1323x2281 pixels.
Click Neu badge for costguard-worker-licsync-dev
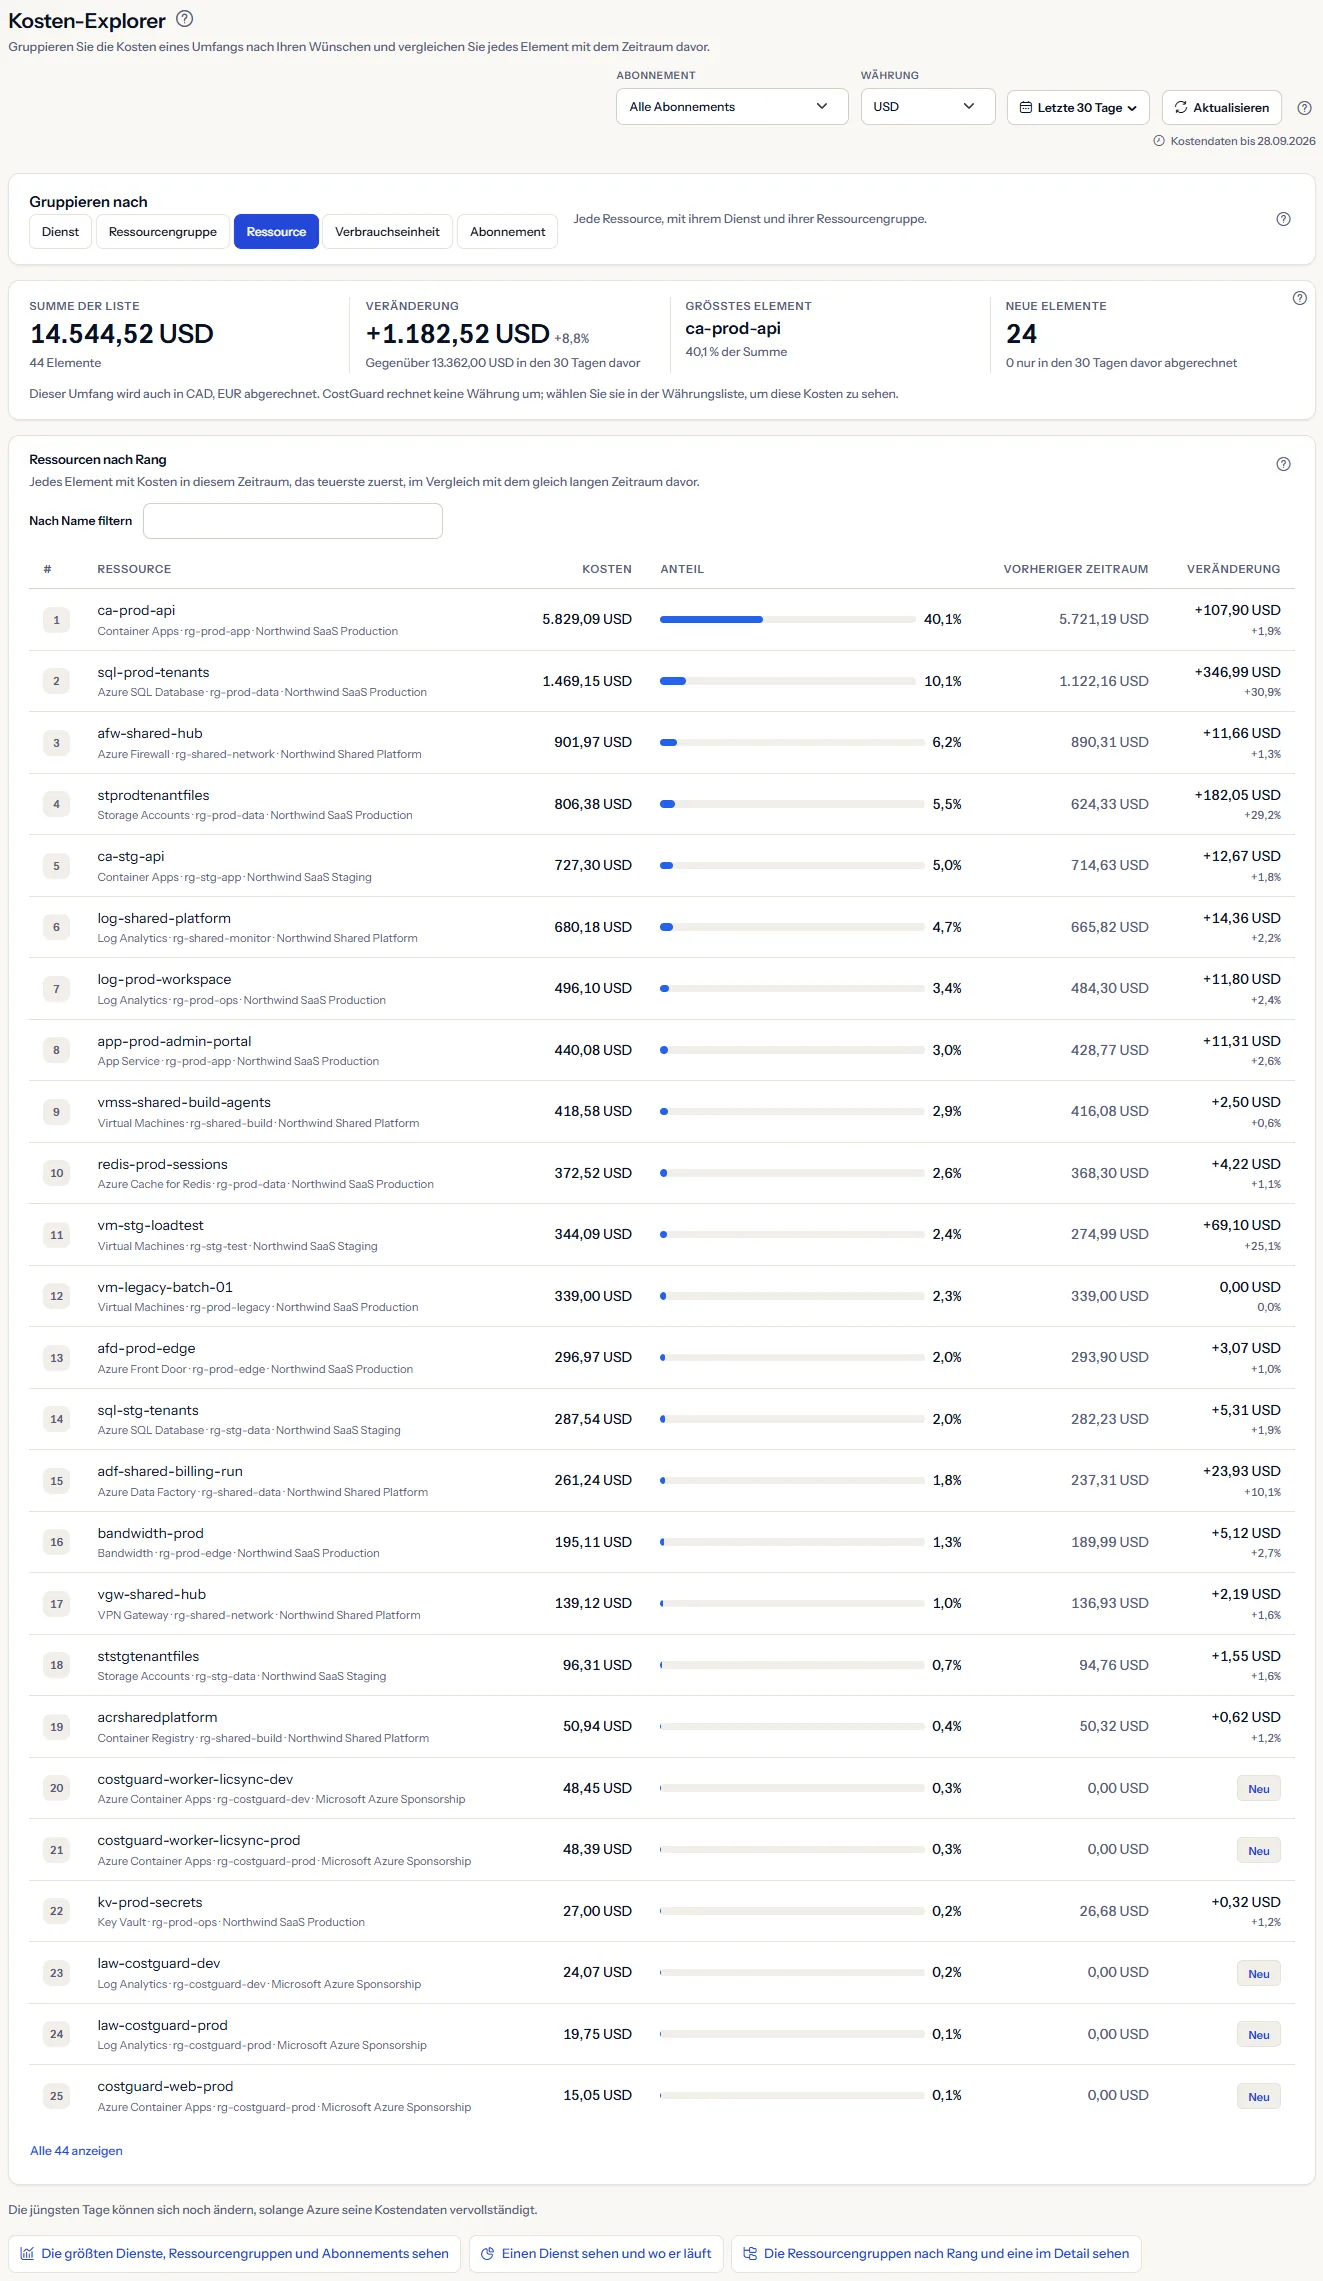[1259, 1789]
